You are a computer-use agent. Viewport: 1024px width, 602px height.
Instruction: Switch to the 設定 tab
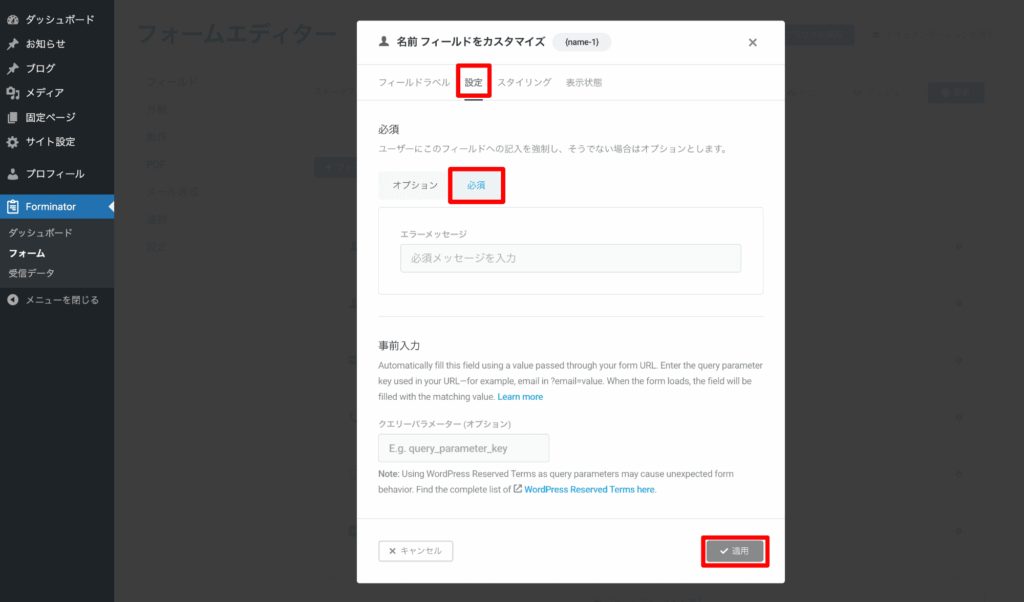click(x=473, y=83)
